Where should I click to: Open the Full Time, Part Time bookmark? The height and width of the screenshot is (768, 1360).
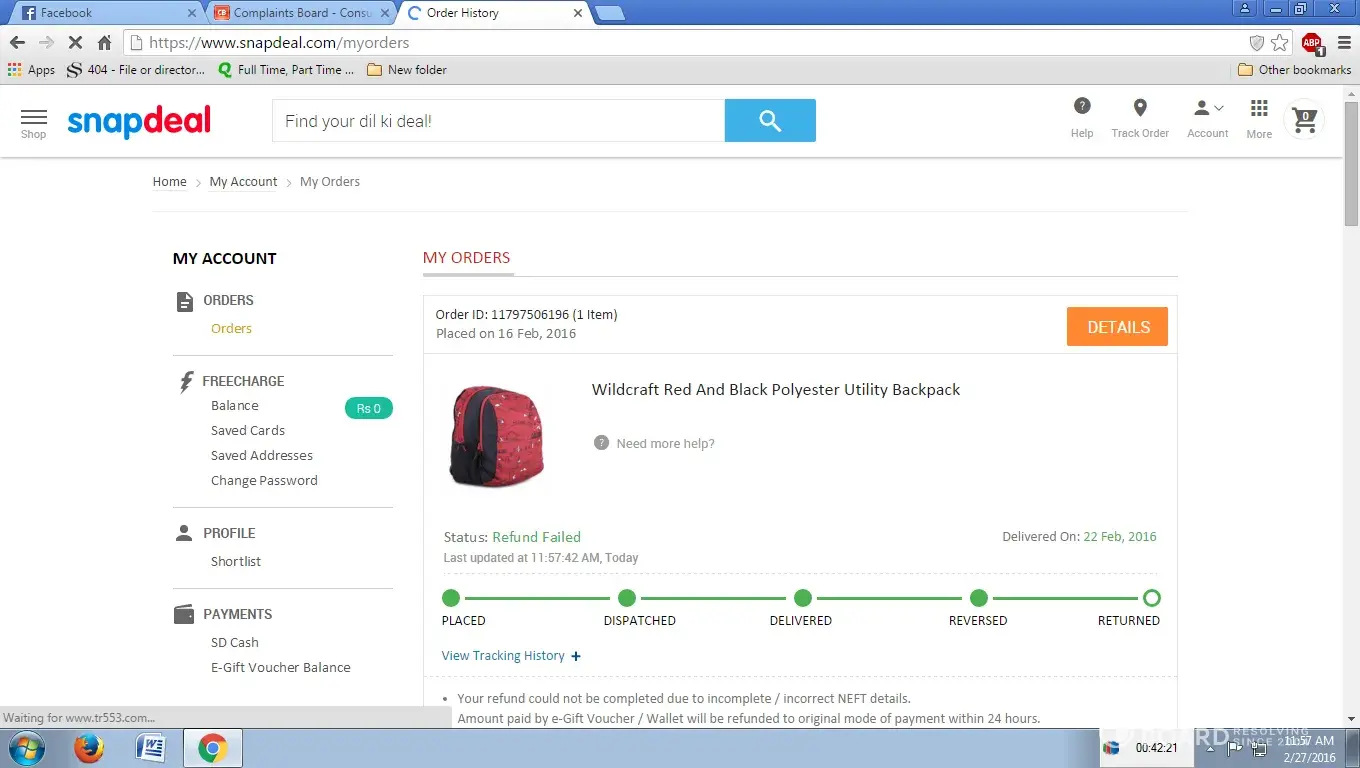point(286,70)
